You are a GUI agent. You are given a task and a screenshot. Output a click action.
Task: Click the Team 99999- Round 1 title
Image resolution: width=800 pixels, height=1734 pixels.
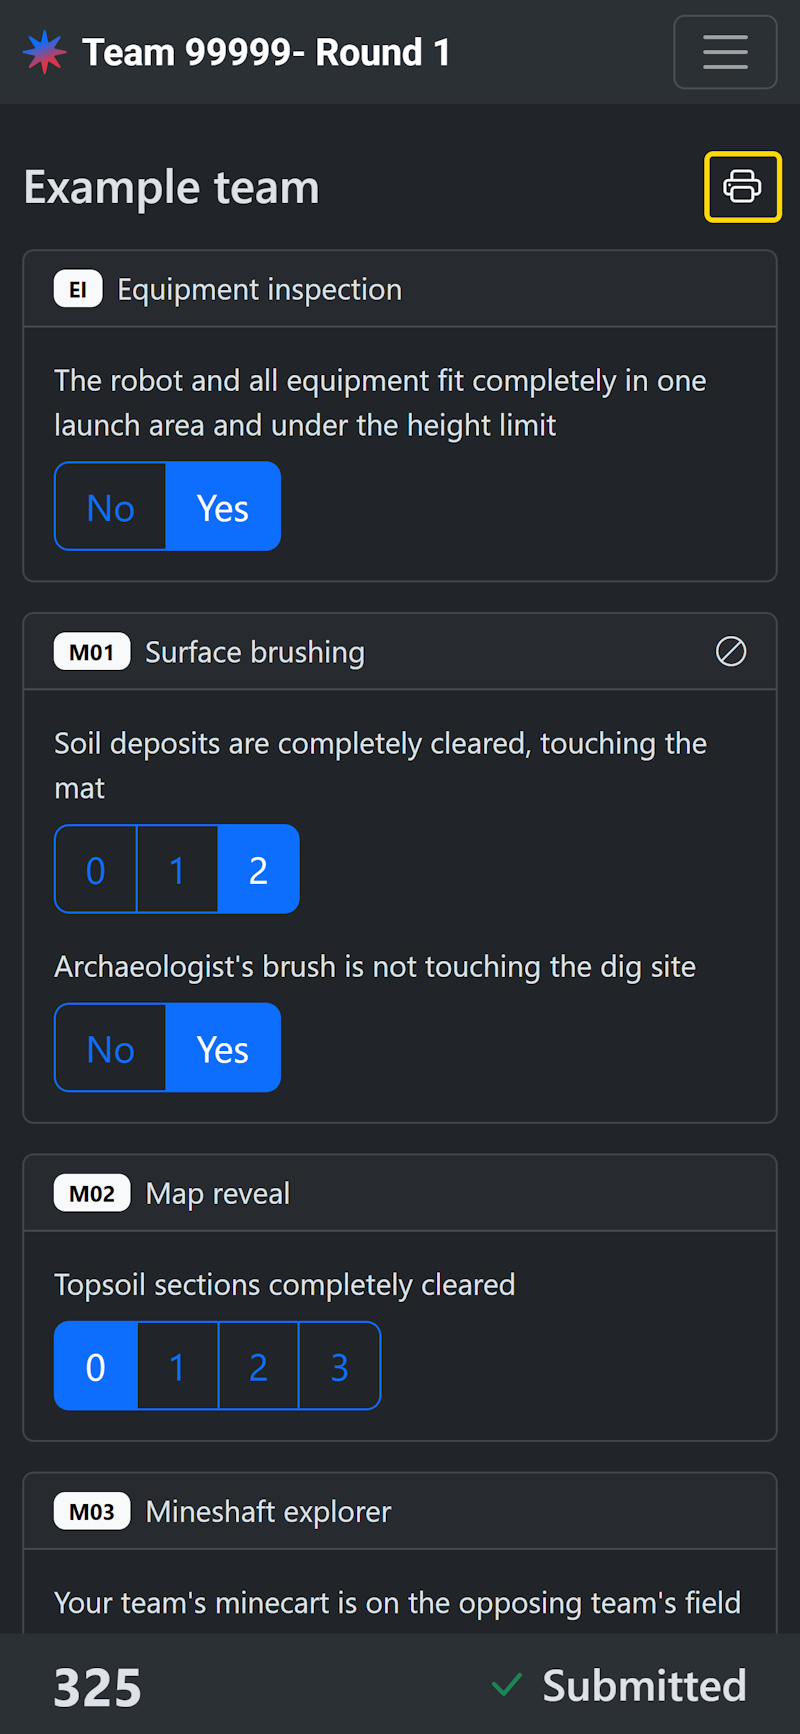266,52
